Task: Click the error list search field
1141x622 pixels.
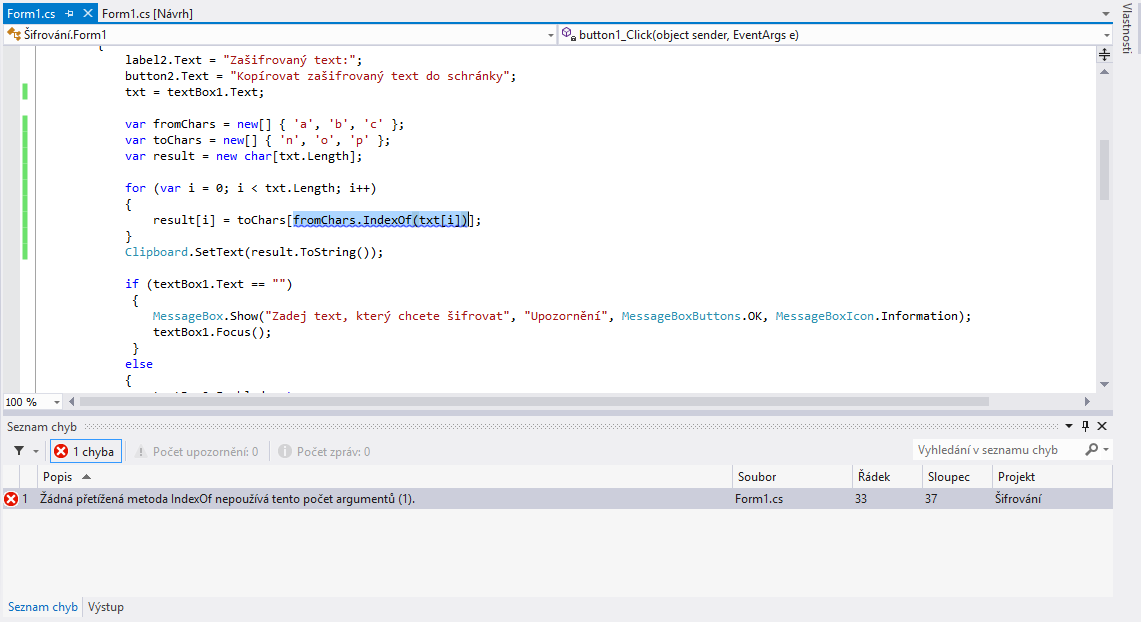Action: 995,450
